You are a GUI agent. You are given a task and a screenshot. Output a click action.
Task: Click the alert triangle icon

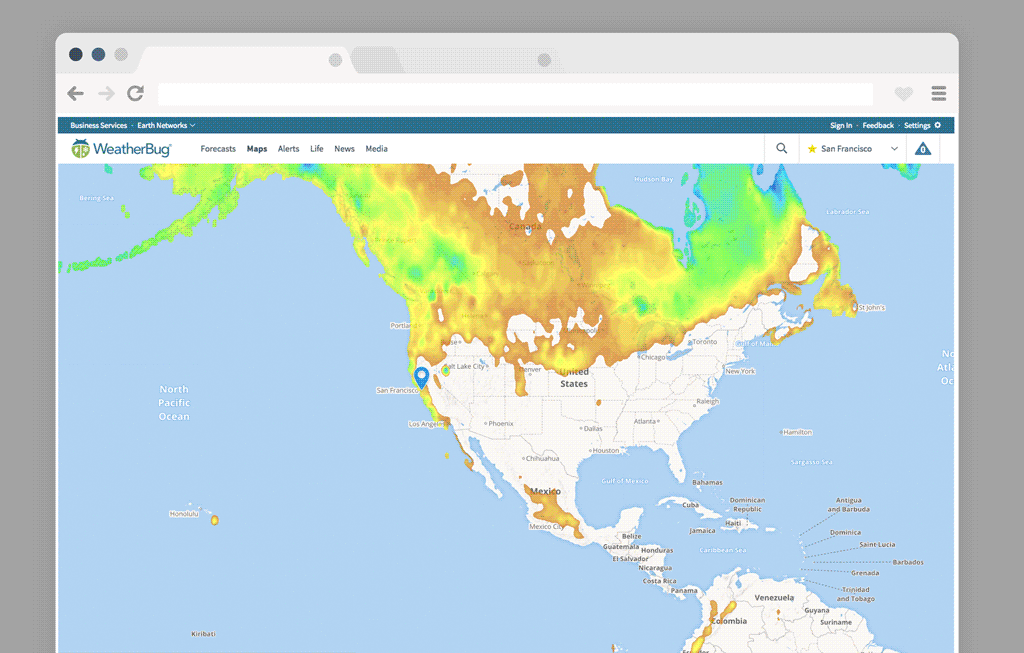click(x=923, y=149)
